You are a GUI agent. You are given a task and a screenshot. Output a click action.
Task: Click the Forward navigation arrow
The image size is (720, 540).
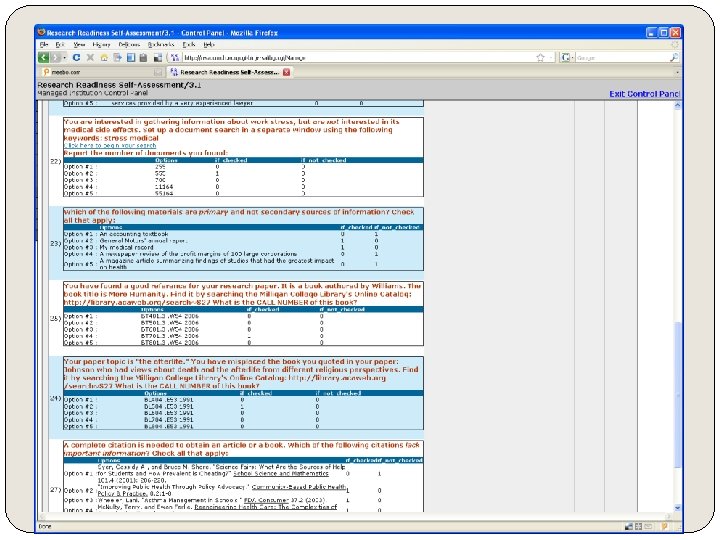pyautogui.click(x=56, y=57)
